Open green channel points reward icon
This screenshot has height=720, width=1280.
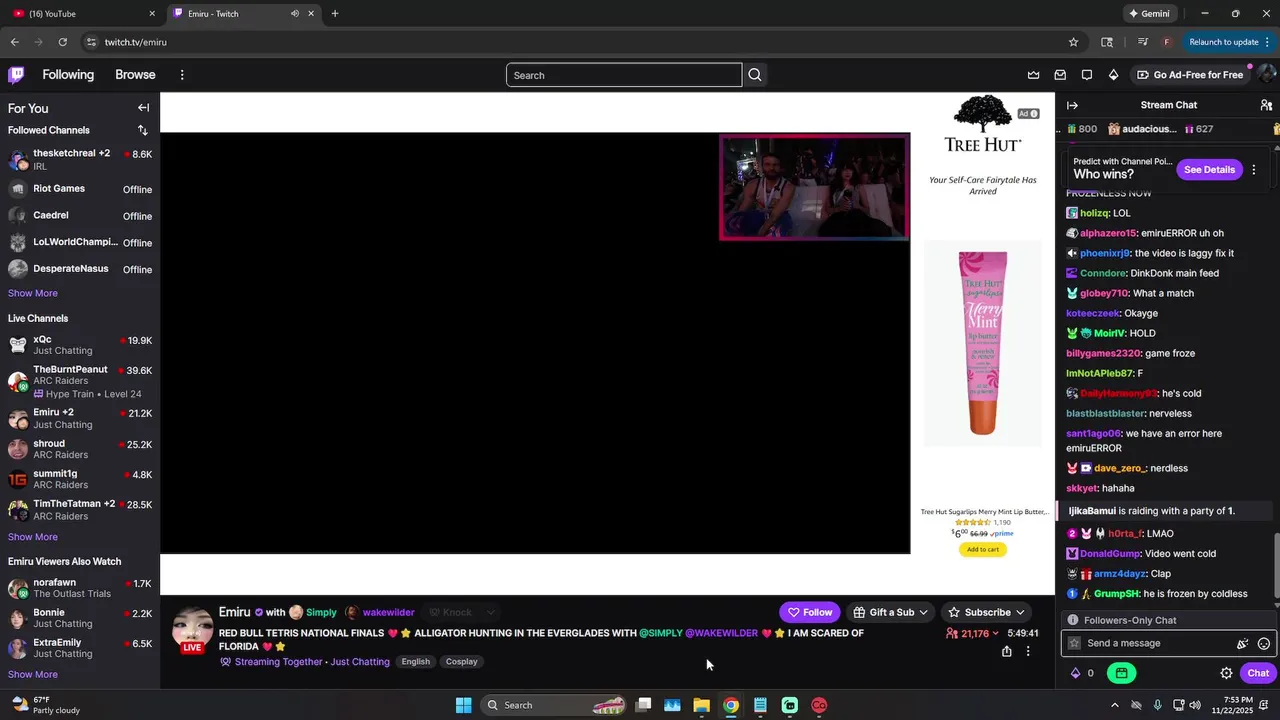[1122, 673]
